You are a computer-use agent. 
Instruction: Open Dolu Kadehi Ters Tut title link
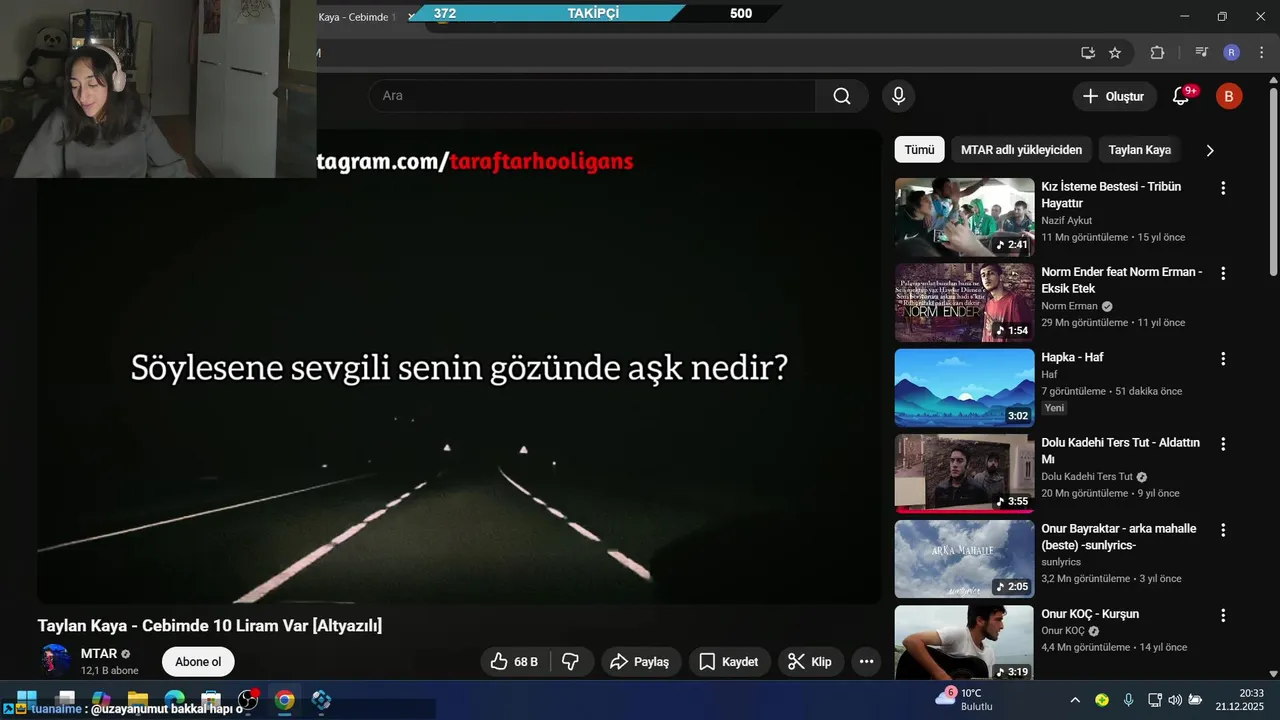click(1121, 451)
